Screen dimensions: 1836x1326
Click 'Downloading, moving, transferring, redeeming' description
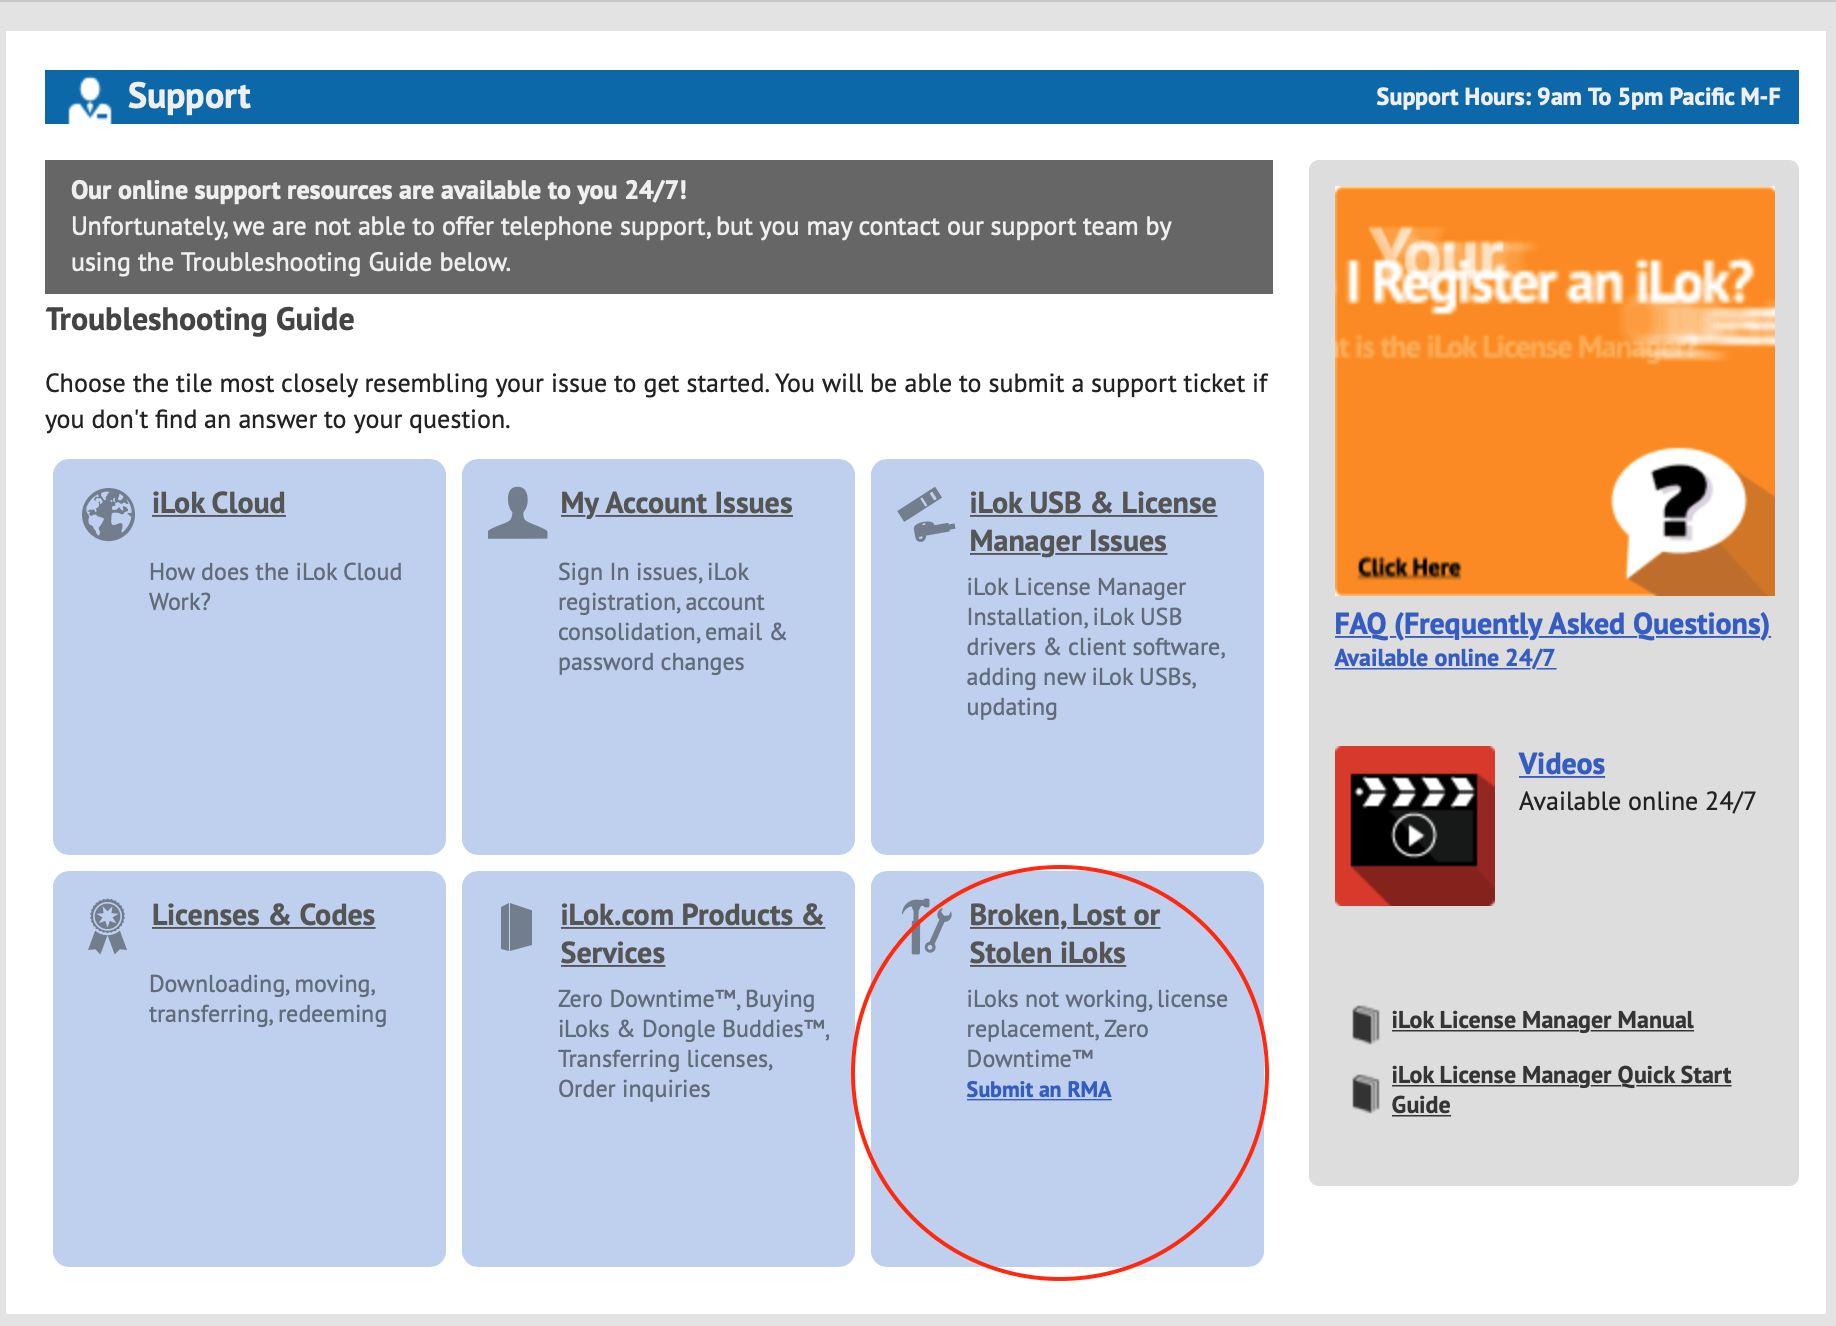tap(267, 999)
